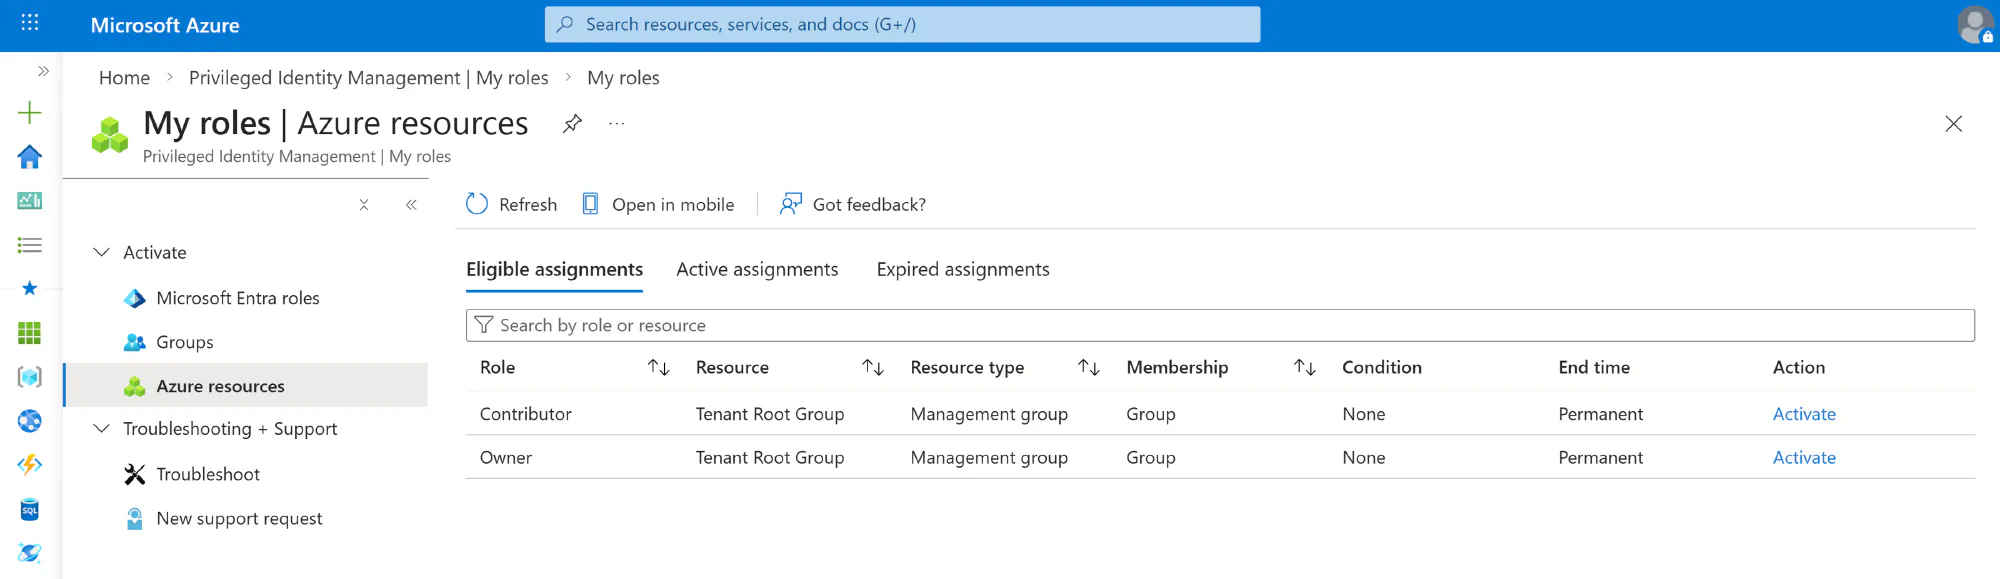The height and width of the screenshot is (579, 2000).
Task: Close the My roles blade
Action: pos(1953,124)
